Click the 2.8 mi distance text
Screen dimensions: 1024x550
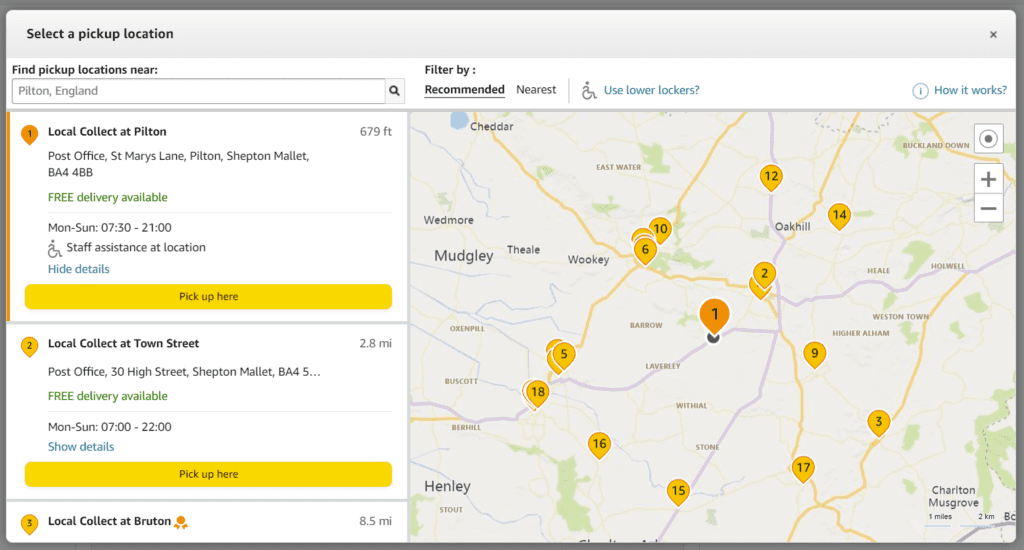376,344
